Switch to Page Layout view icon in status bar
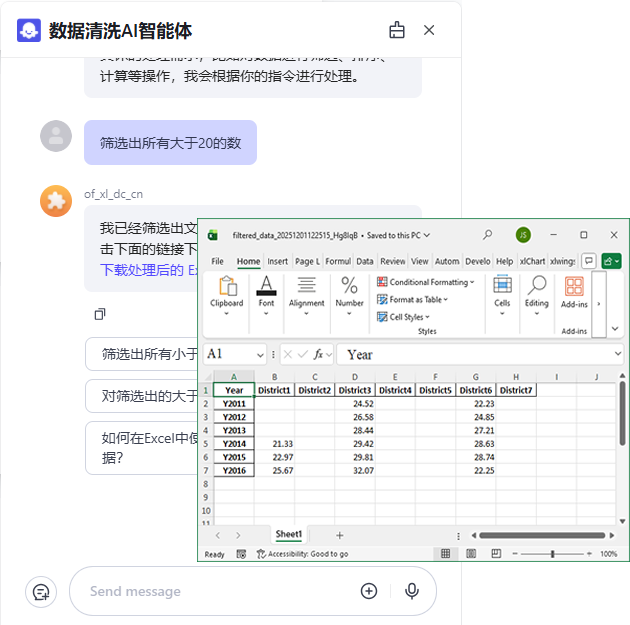Screen dimensions: 630x625 coord(471,554)
